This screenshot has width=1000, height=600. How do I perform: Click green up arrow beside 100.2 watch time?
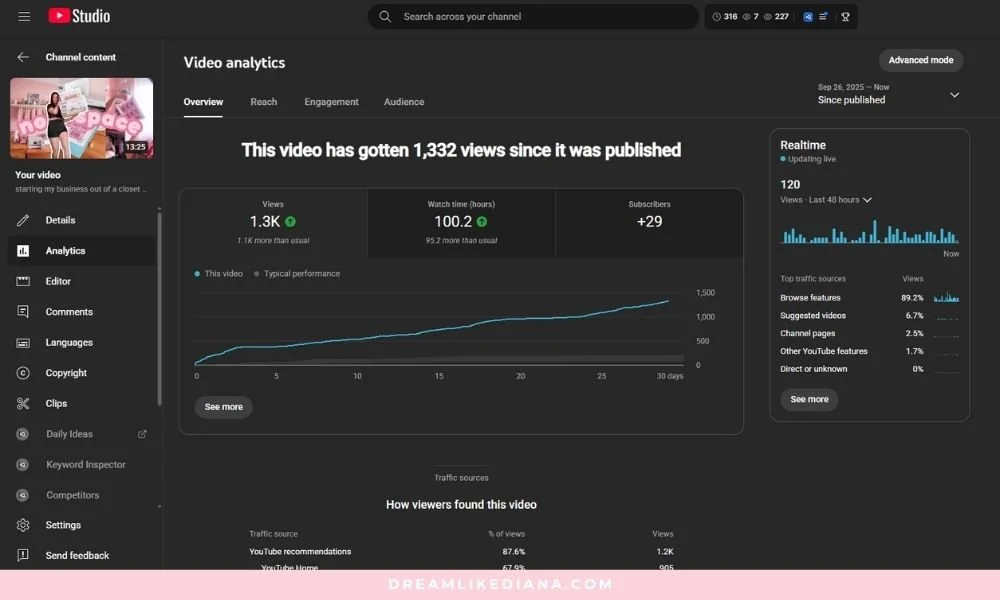tap(482, 222)
